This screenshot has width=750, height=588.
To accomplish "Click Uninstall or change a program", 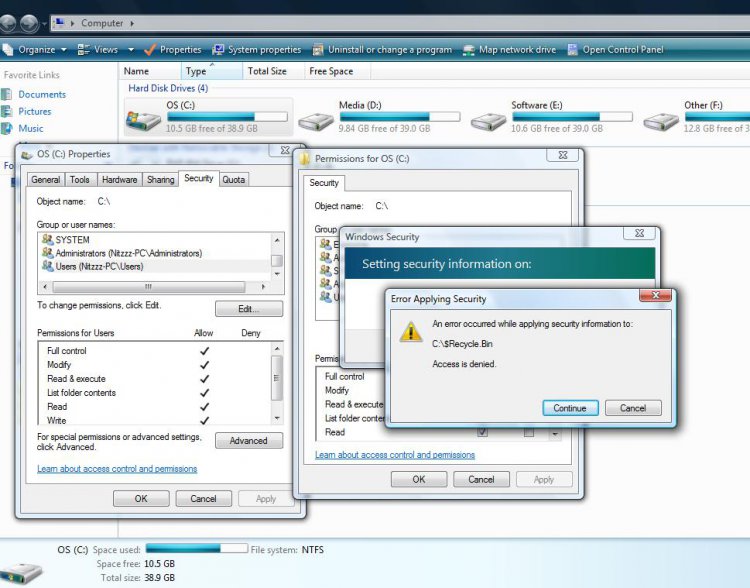I will click(x=382, y=49).
